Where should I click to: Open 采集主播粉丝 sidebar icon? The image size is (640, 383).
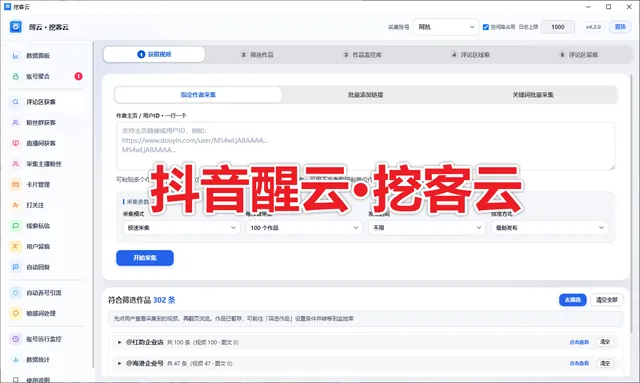[16, 164]
